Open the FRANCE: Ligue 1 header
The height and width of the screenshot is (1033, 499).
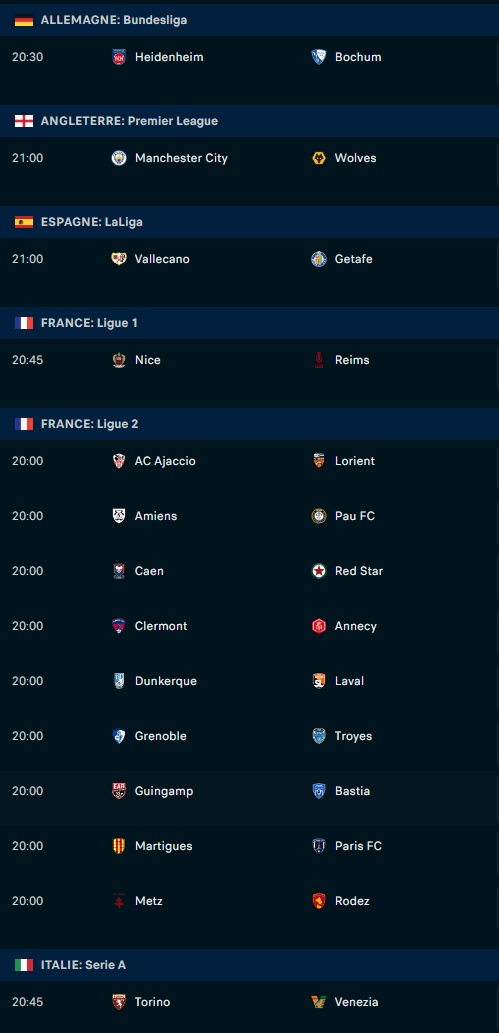tap(249, 323)
